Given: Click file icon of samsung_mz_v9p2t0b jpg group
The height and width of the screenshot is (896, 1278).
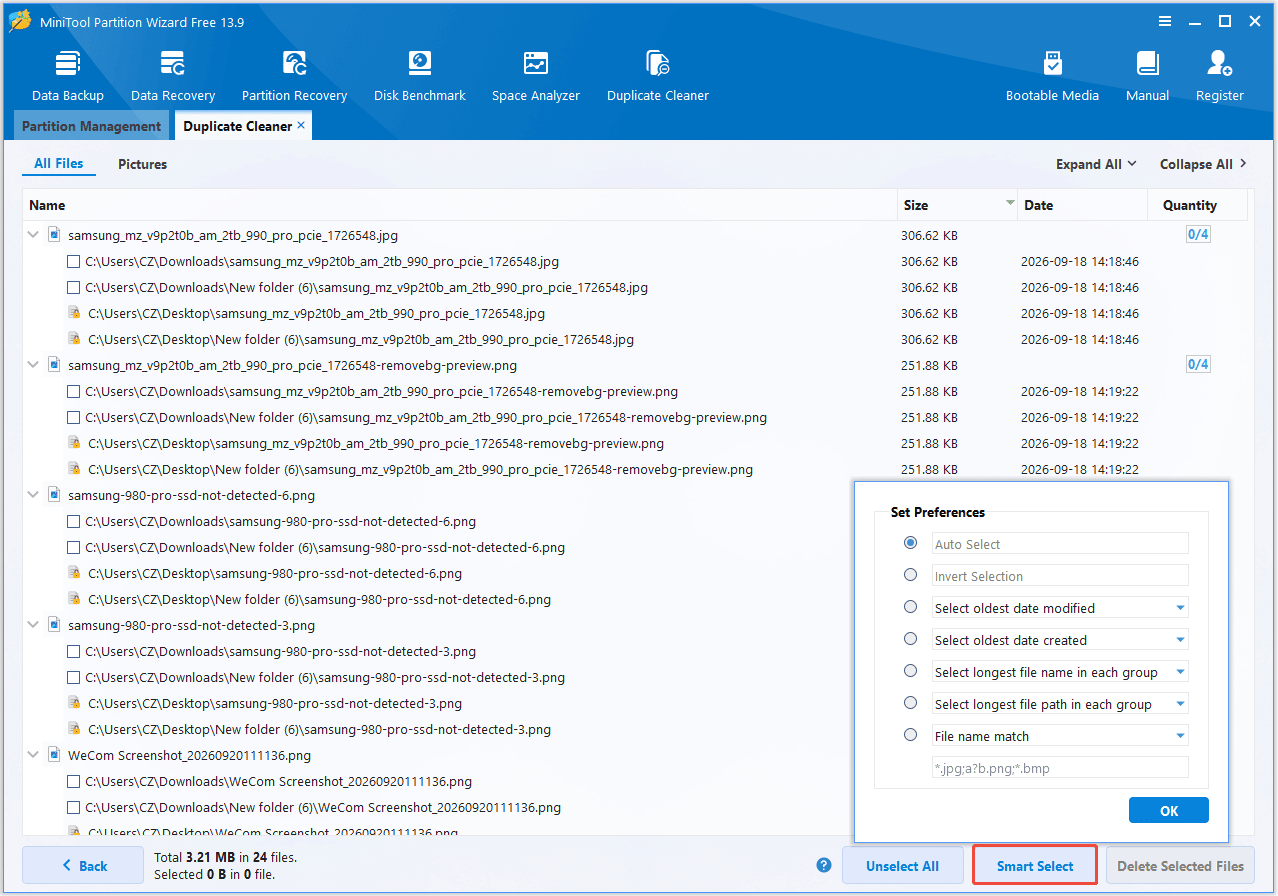Looking at the screenshot, I should pyautogui.click(x=54, y=235).
